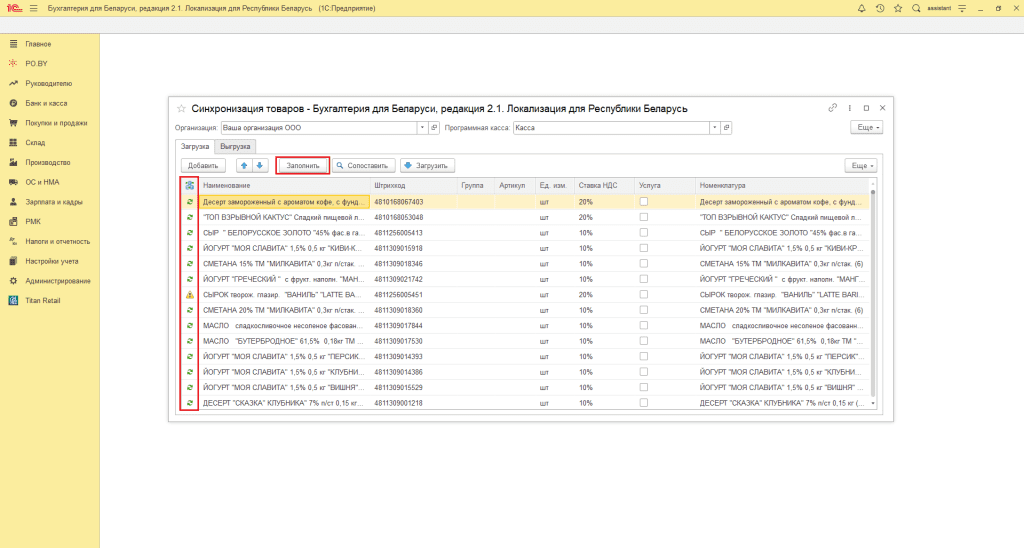Toggle Услуга checkbox for СЫР БЕЛОРУССКОЕ ЗОЛОТО row
This screenshot has height=548, width=1024.
pos(644,233)
